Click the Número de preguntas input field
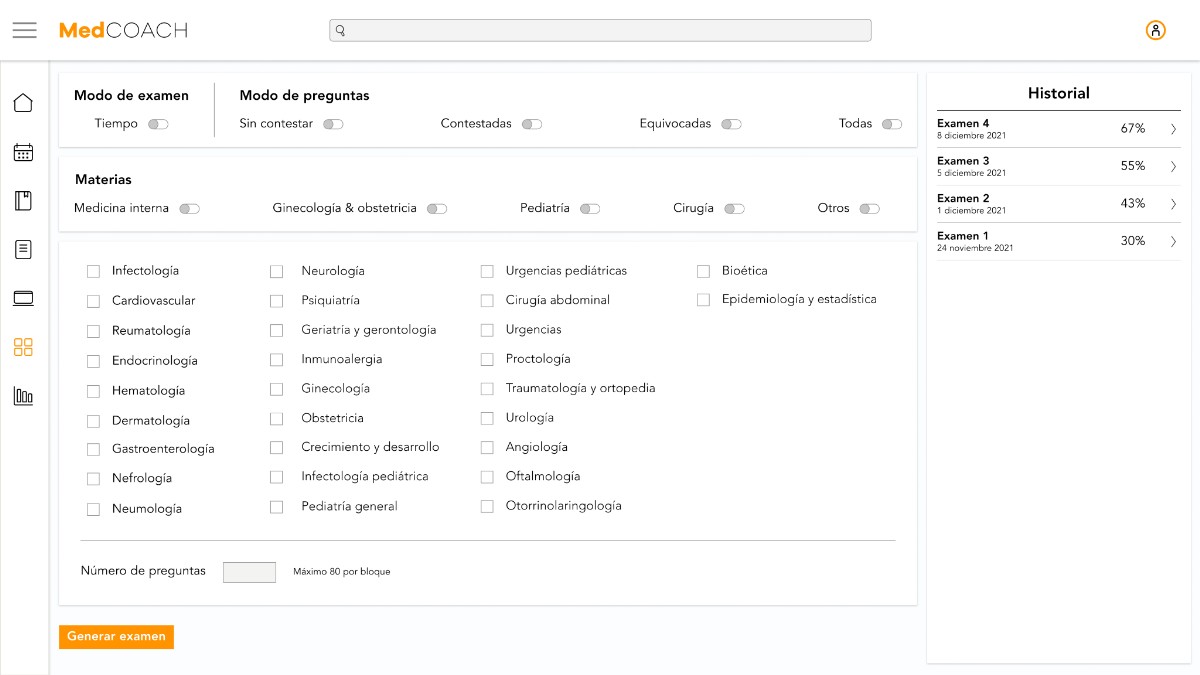The width and height of the screenshot is (1200, 675). tap(249, 572)
